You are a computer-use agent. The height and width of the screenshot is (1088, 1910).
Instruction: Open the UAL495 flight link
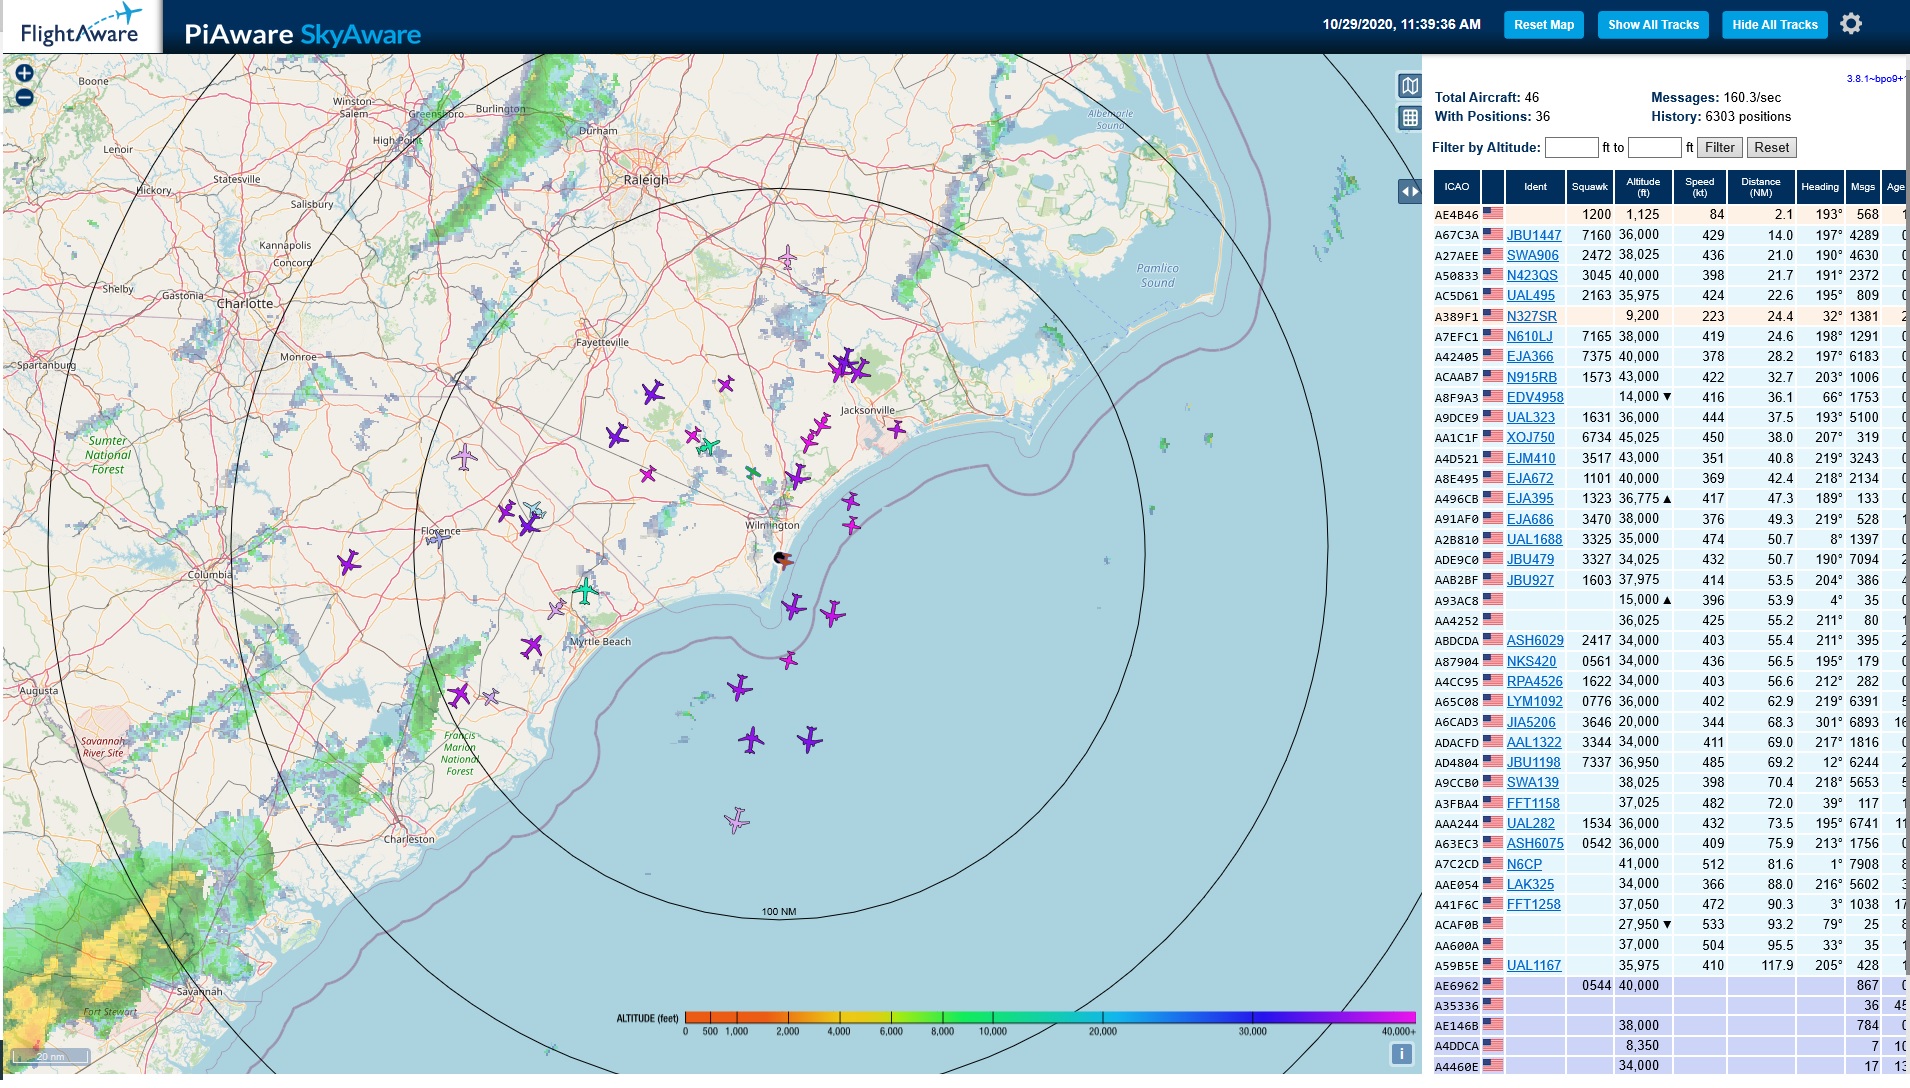pos(1531,296)
